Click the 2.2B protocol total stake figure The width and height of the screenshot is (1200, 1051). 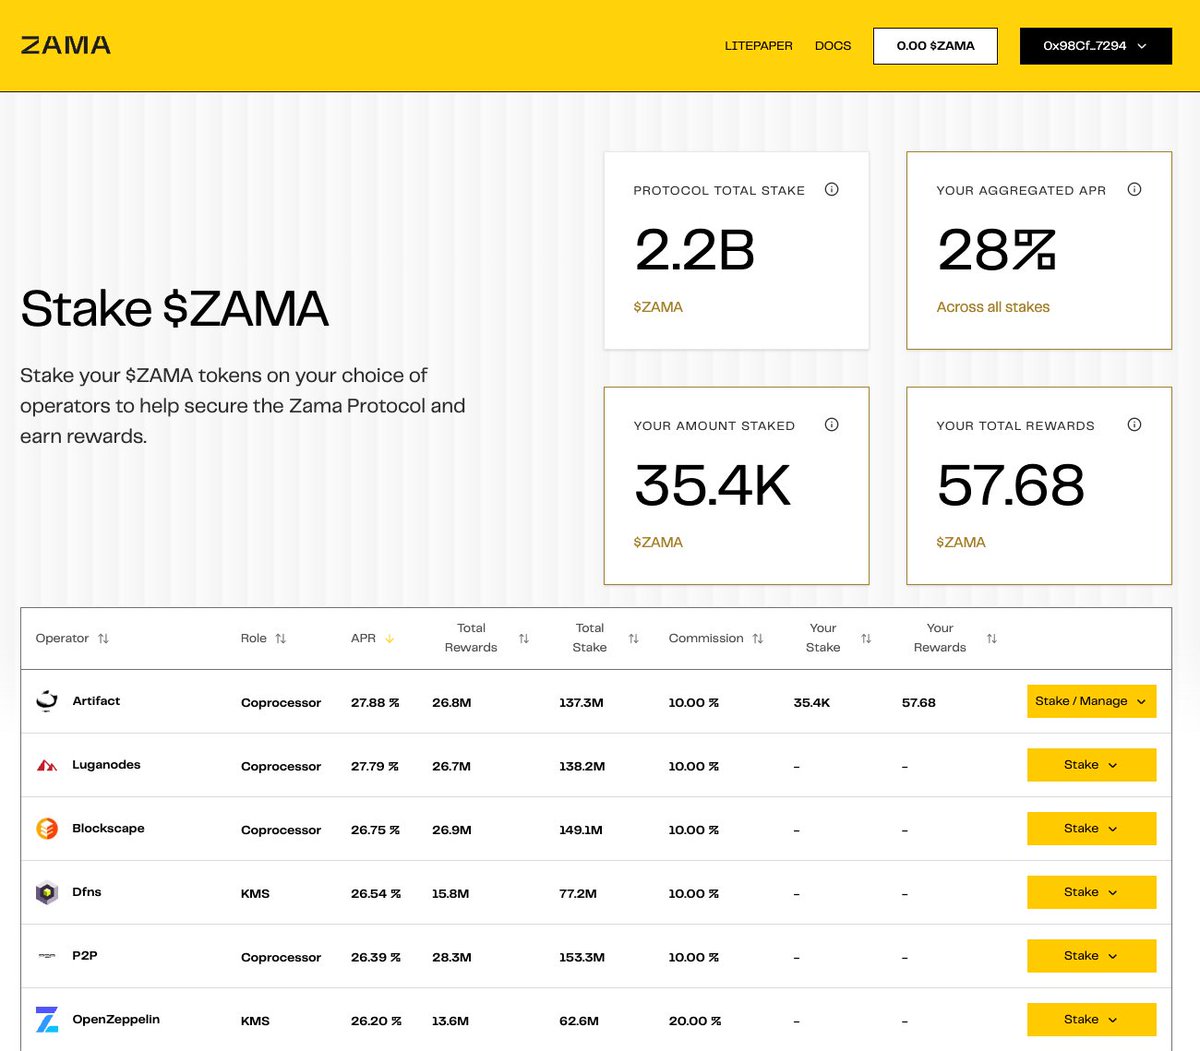pyautogui.click(x=695, y=250)
